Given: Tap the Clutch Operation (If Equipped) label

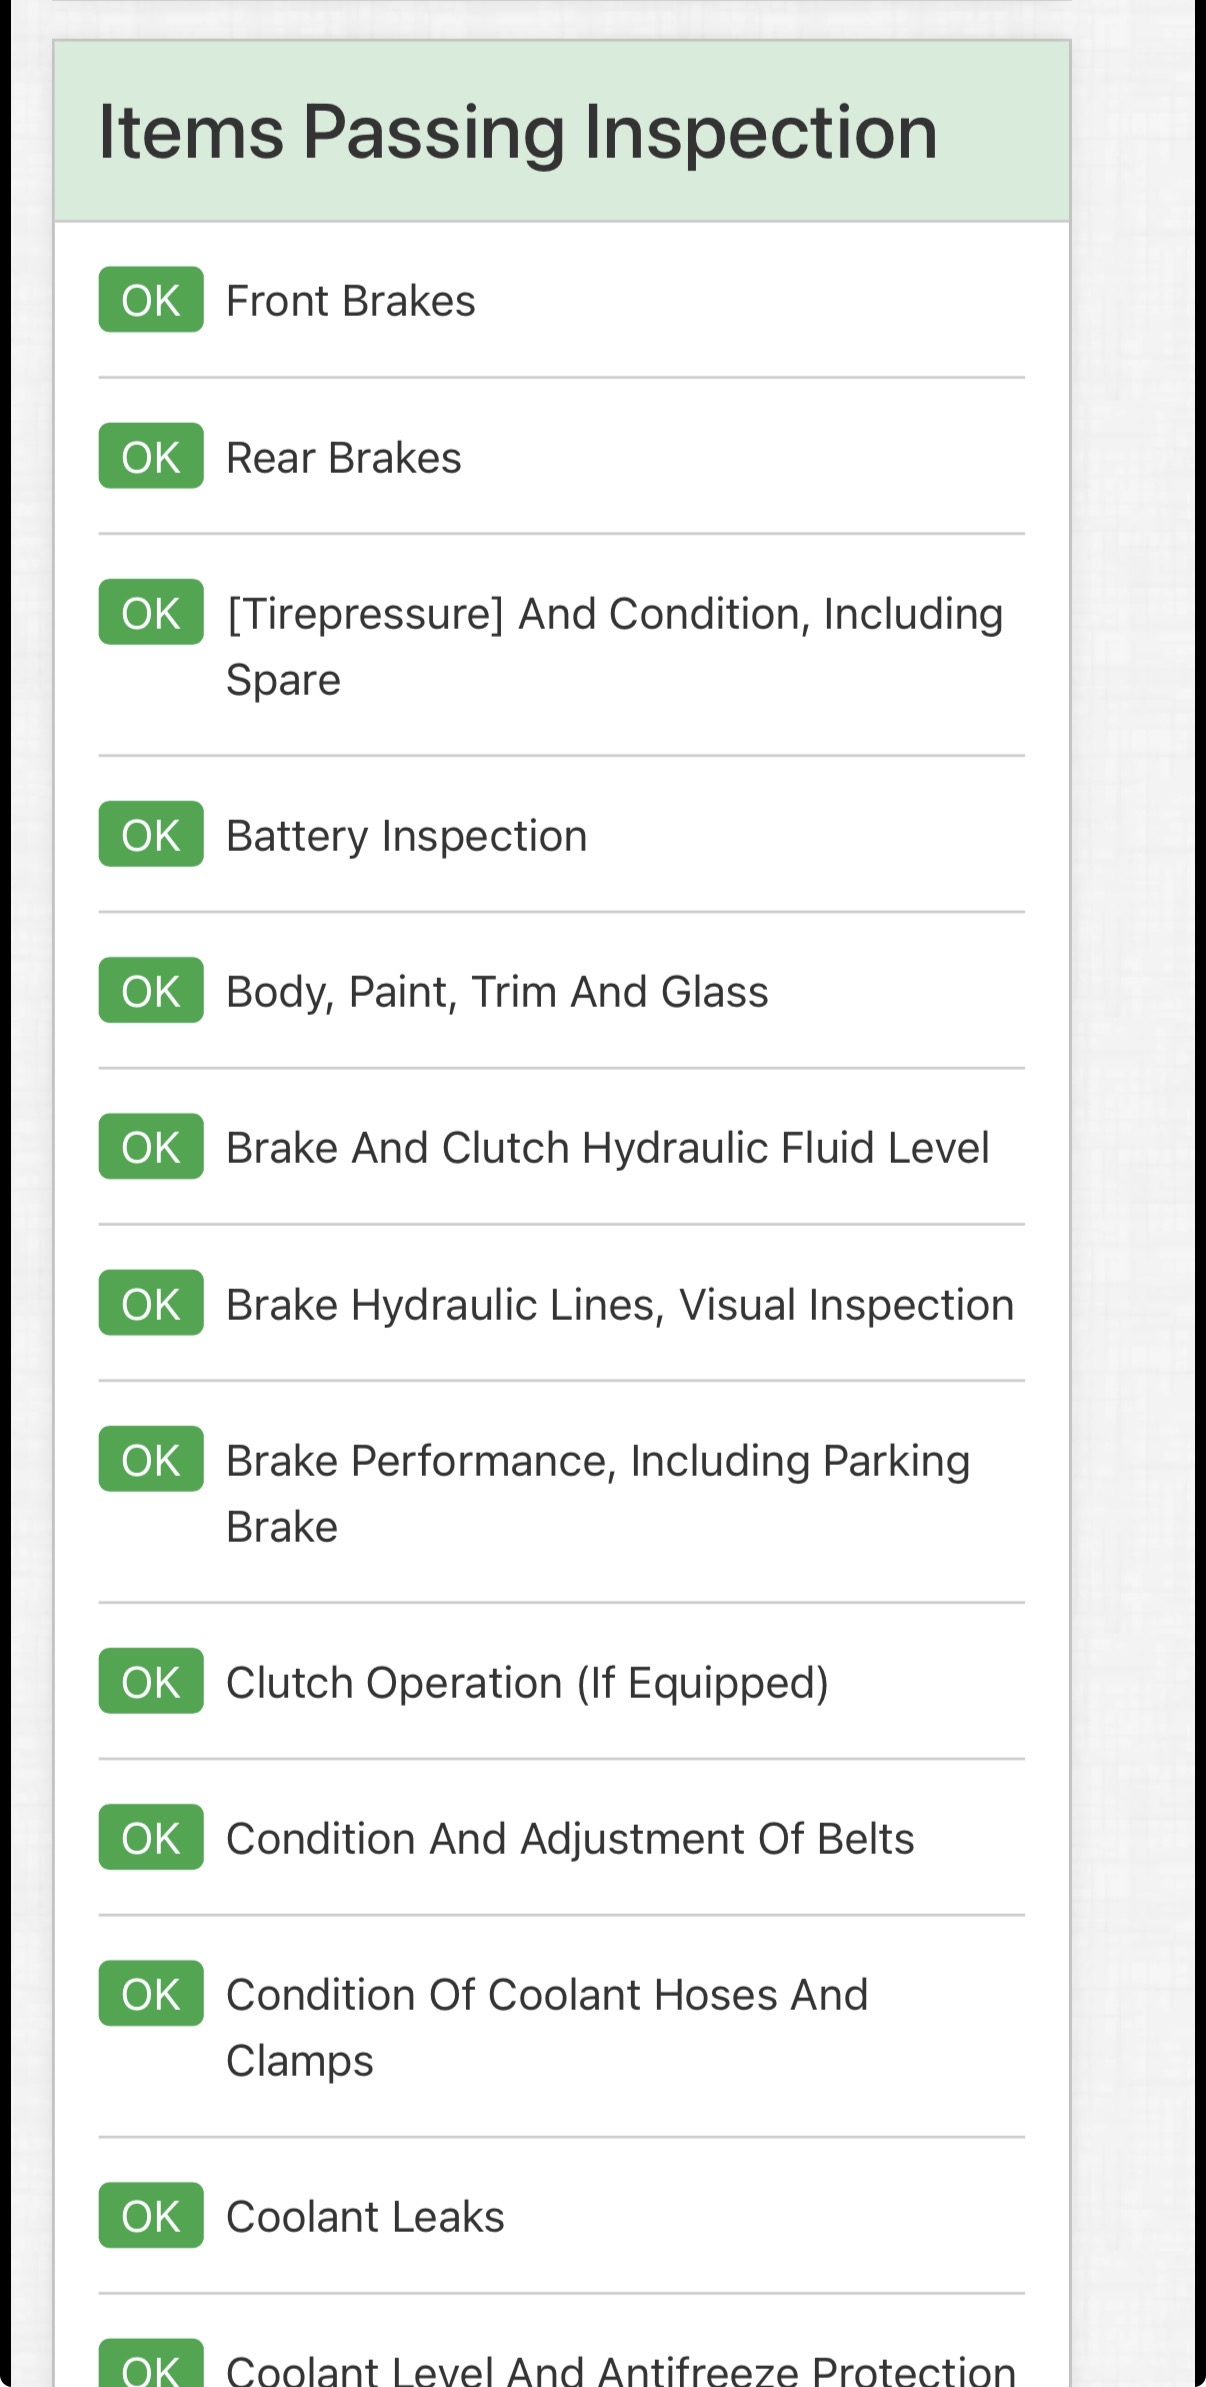Looking at the screenshot, I should [527, 1683].
